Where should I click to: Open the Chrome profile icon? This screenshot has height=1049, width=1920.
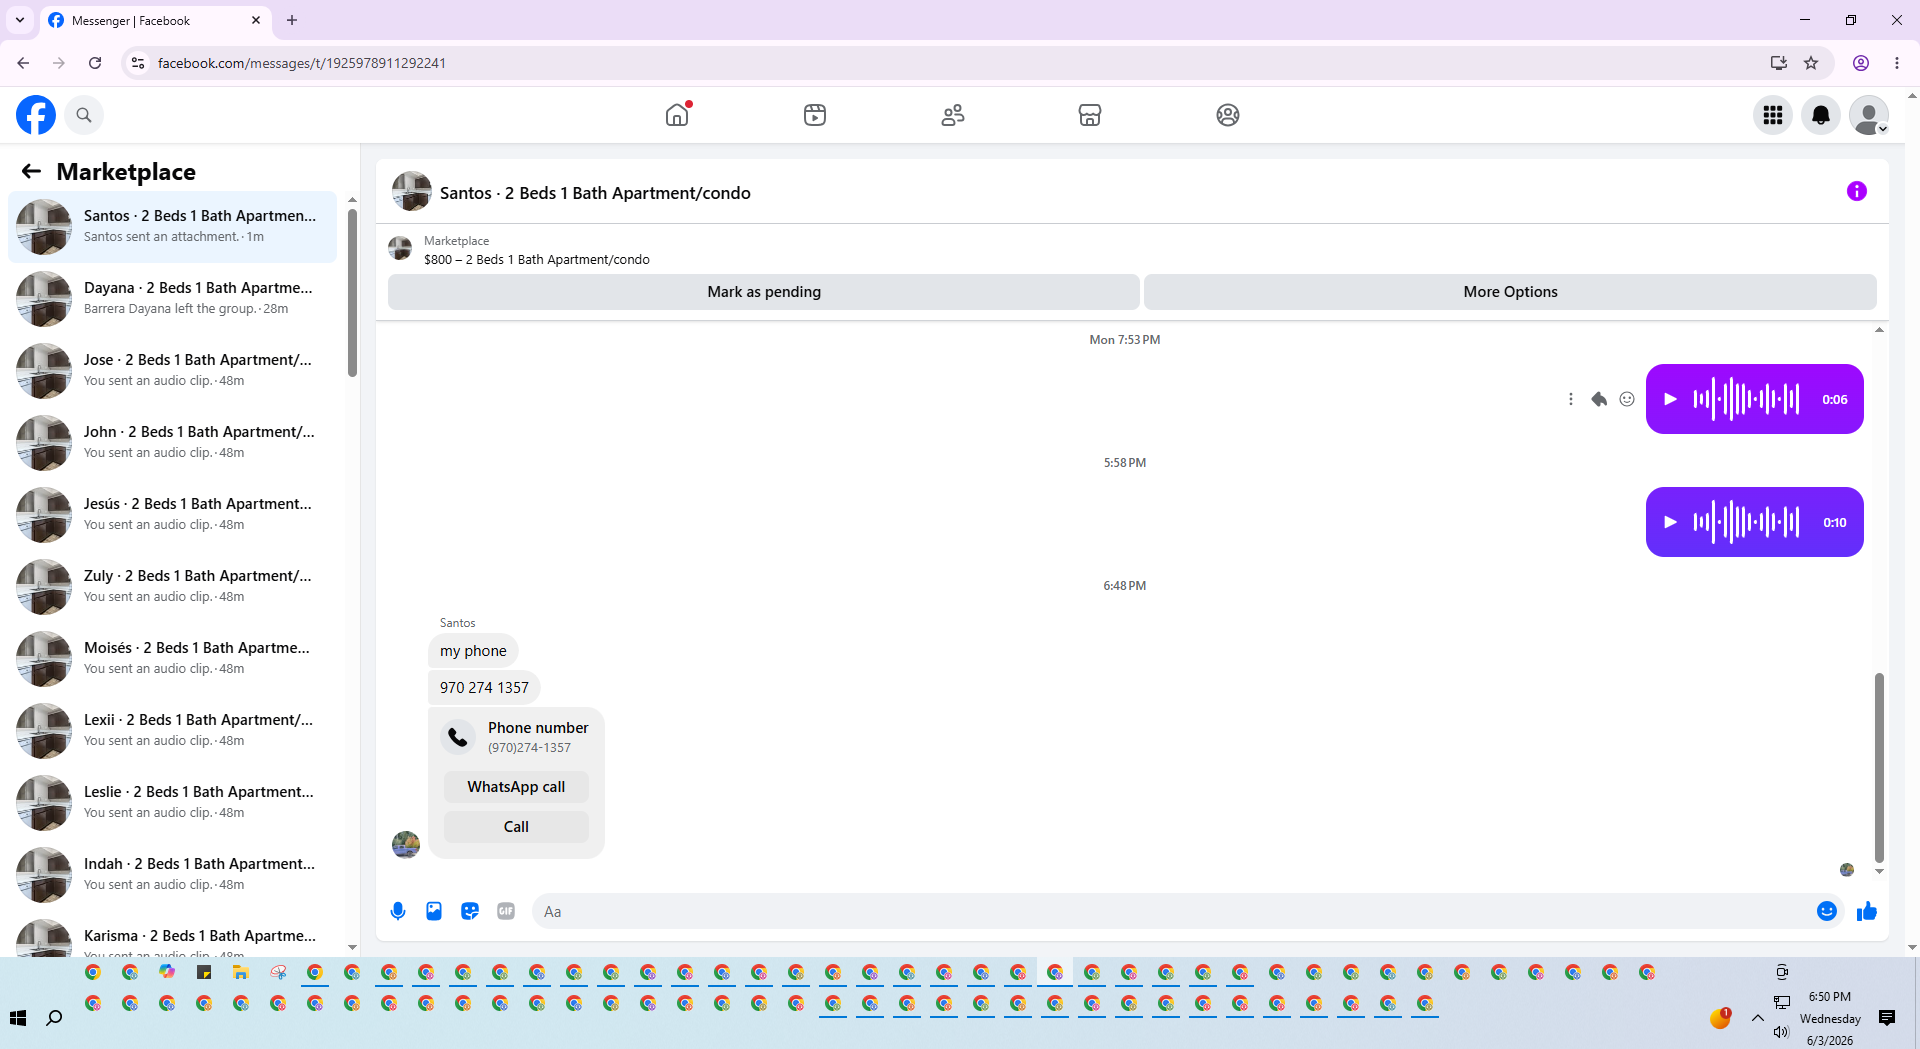(x=1861, y=63)
